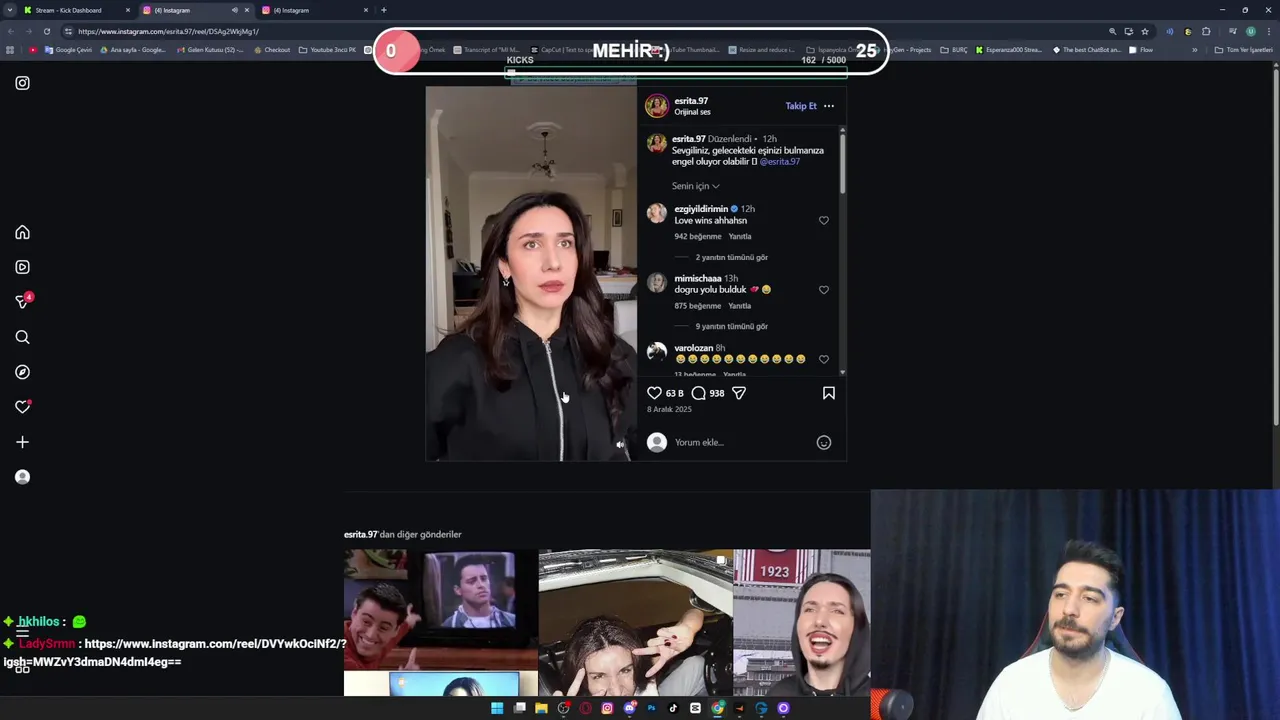Screen dimensions: 1280x720
Task: Open a new browser tab
Action: tap(384, 10)
